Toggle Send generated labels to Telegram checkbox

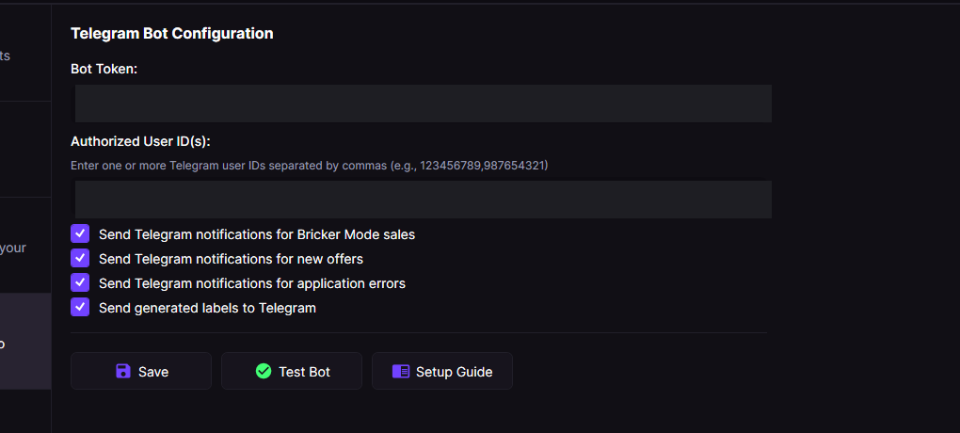point(80,307)
